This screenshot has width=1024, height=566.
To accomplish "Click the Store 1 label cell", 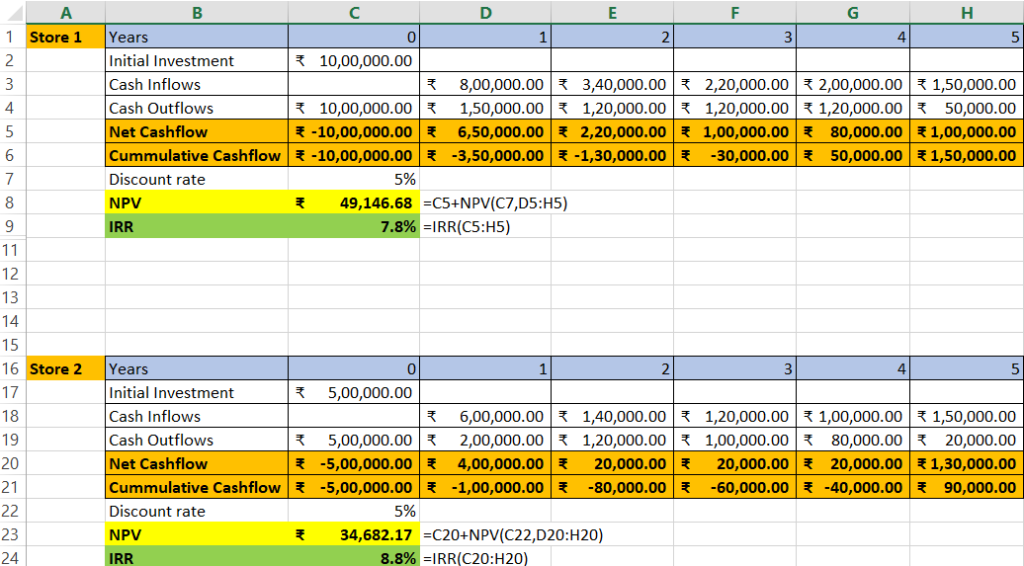I will coord(64,37).
